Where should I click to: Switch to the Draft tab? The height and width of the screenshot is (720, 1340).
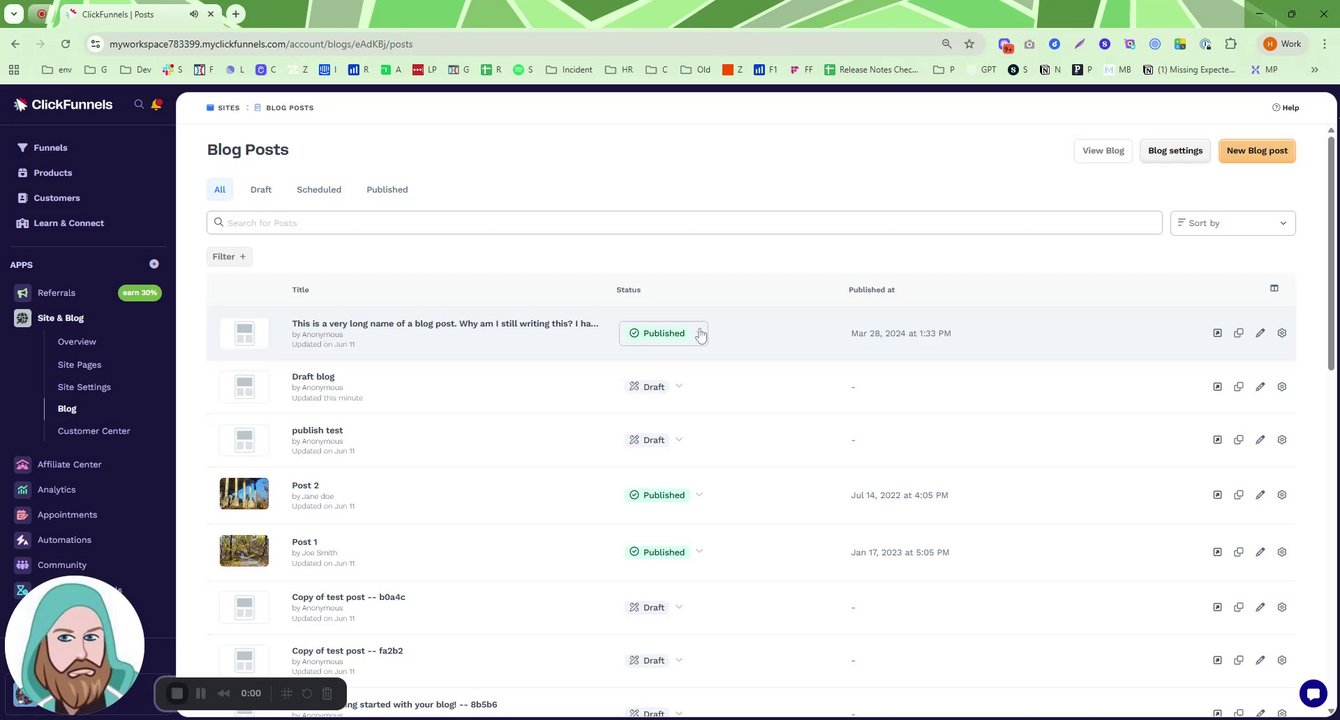click(261, 189)
